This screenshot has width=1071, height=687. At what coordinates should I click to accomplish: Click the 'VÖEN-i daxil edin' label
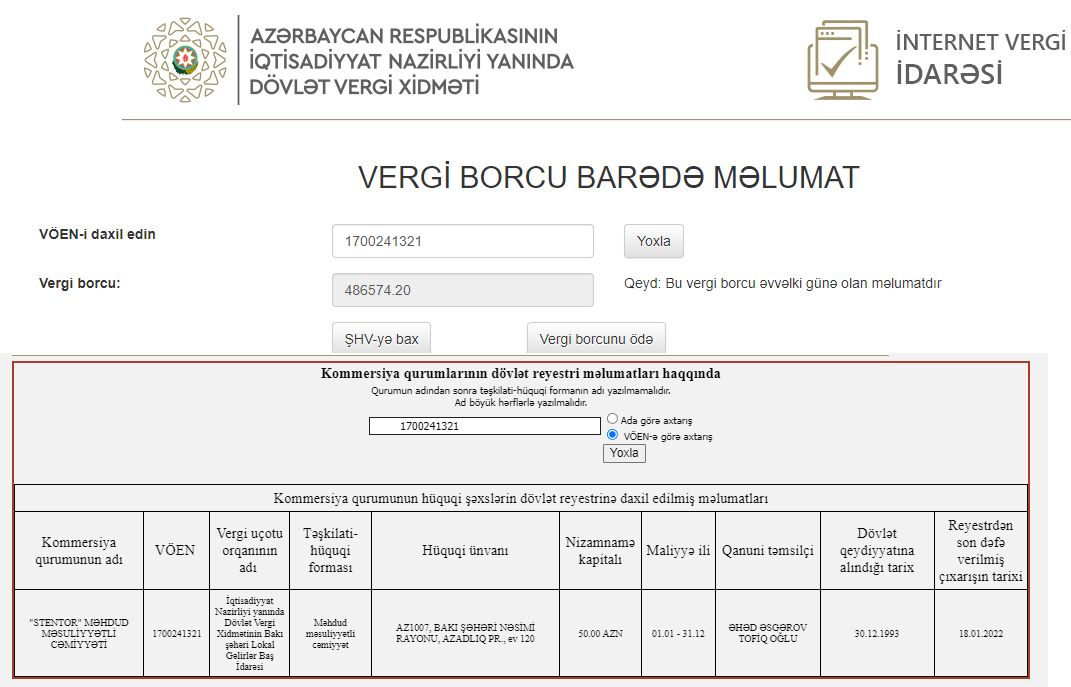coord(97,234)
